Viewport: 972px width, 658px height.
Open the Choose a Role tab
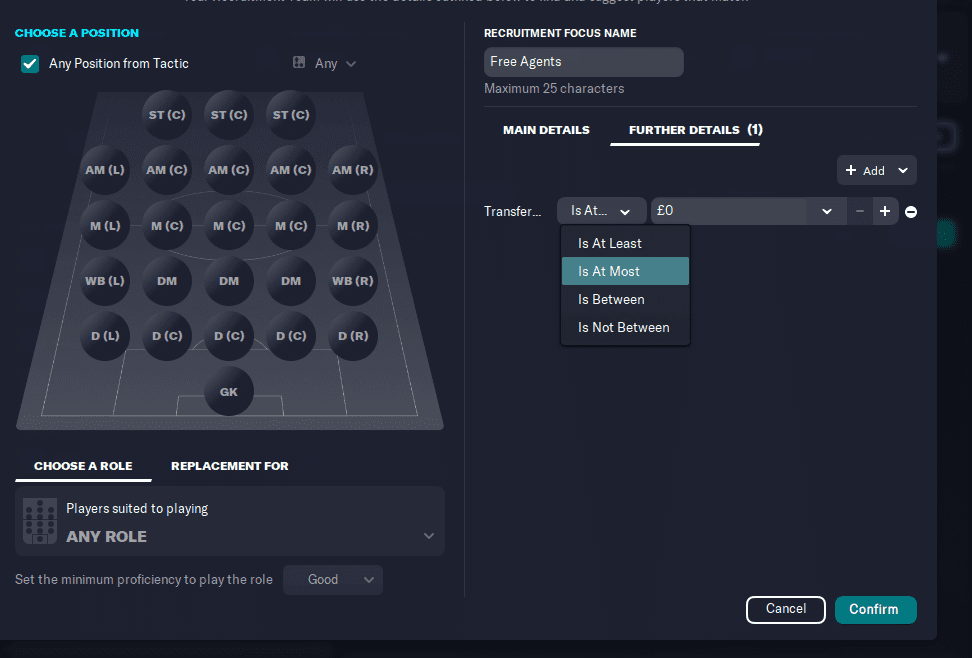(83, 466)
